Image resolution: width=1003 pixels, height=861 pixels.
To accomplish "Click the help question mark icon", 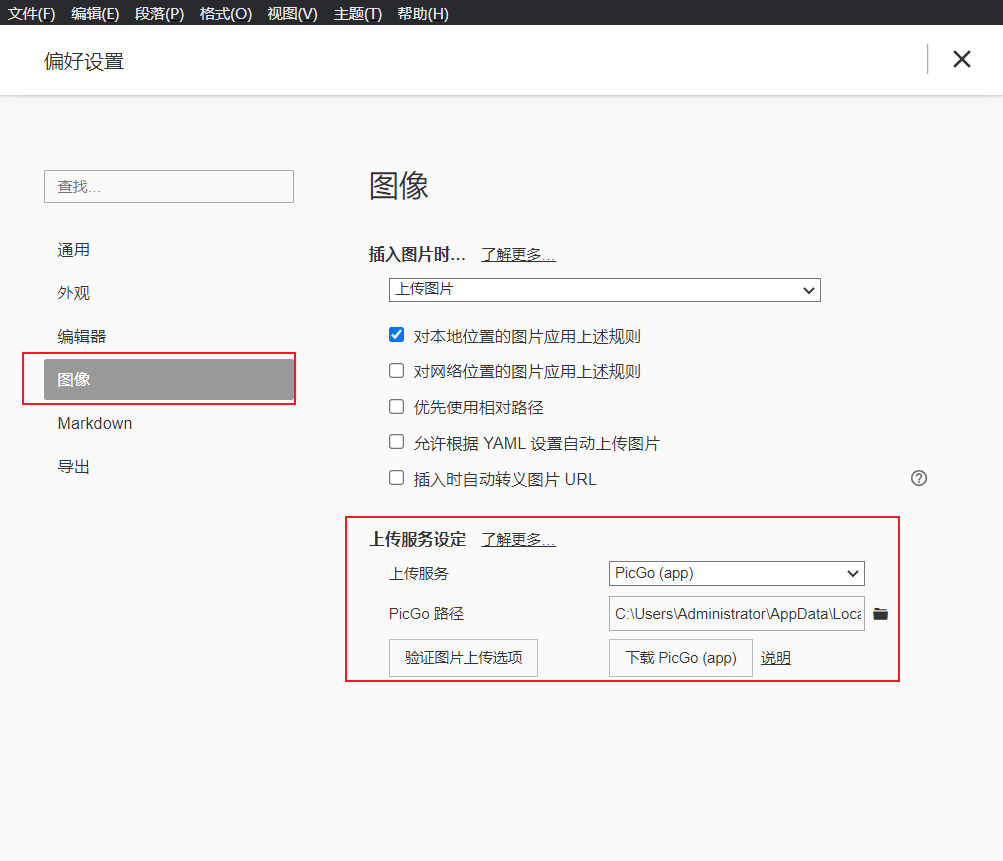I will point(919,478).
